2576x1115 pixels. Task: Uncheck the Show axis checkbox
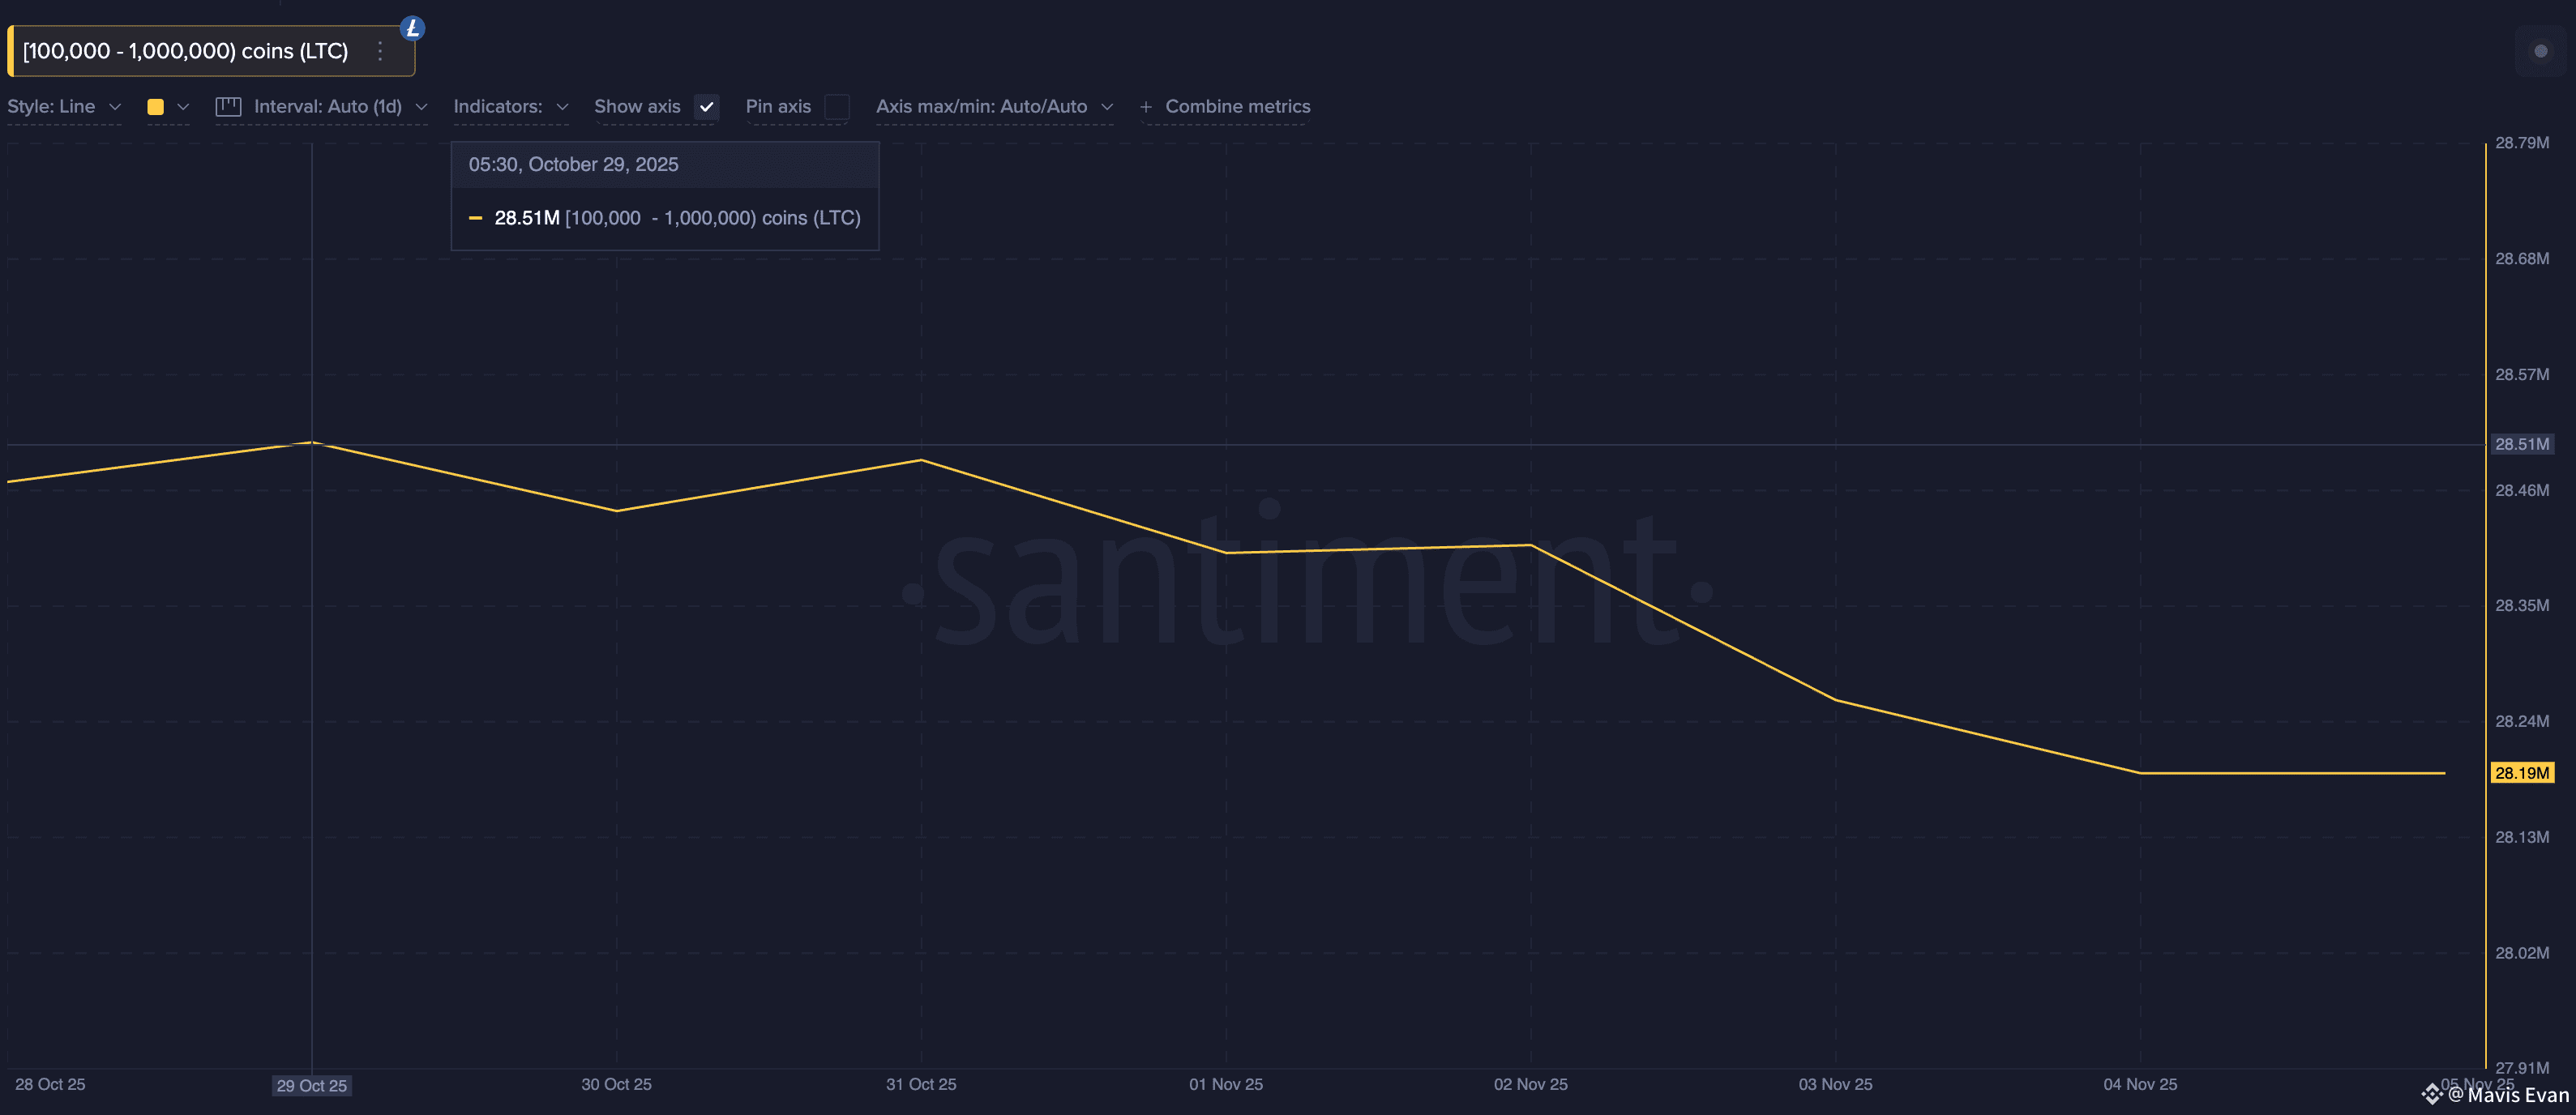pyautogui.click(x=707, y=107)
